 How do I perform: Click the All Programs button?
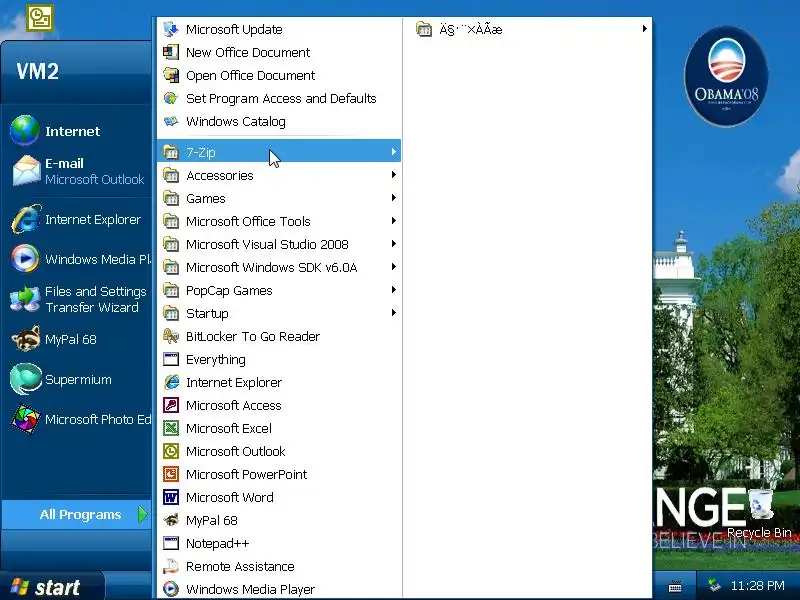click(77, 514)
